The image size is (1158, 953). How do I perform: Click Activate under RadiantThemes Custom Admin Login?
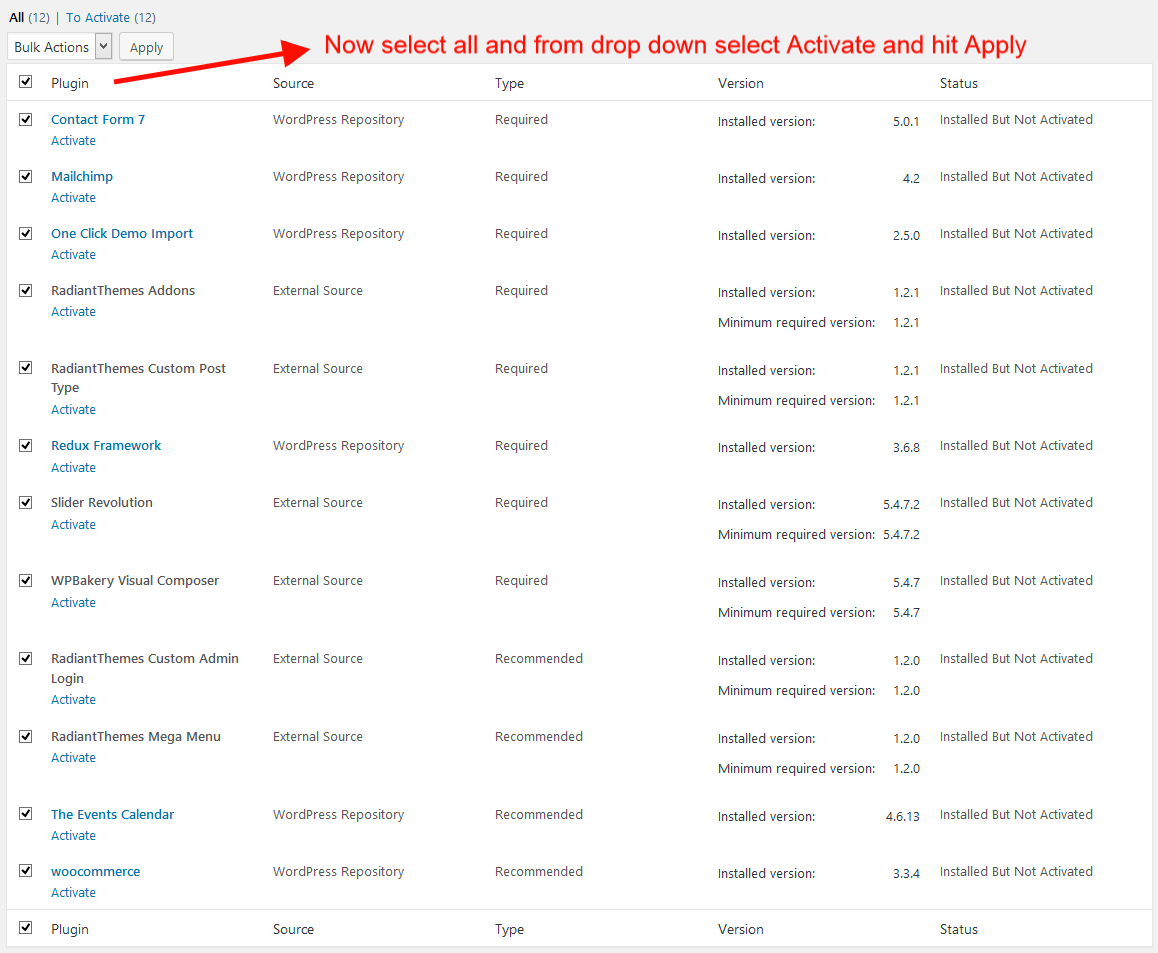pos(73,700)
